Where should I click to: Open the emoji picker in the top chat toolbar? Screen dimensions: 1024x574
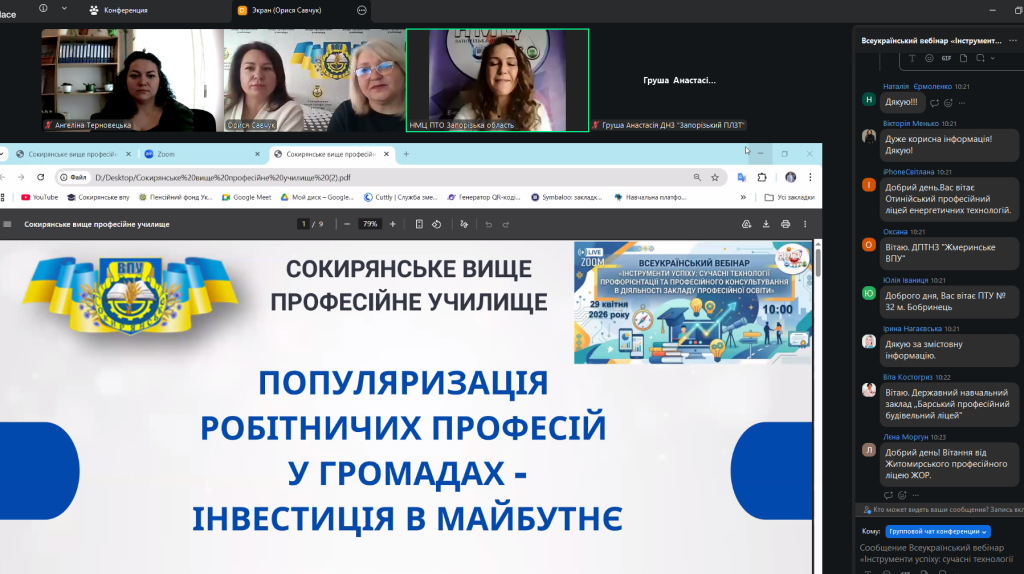(x=927, y=59)
